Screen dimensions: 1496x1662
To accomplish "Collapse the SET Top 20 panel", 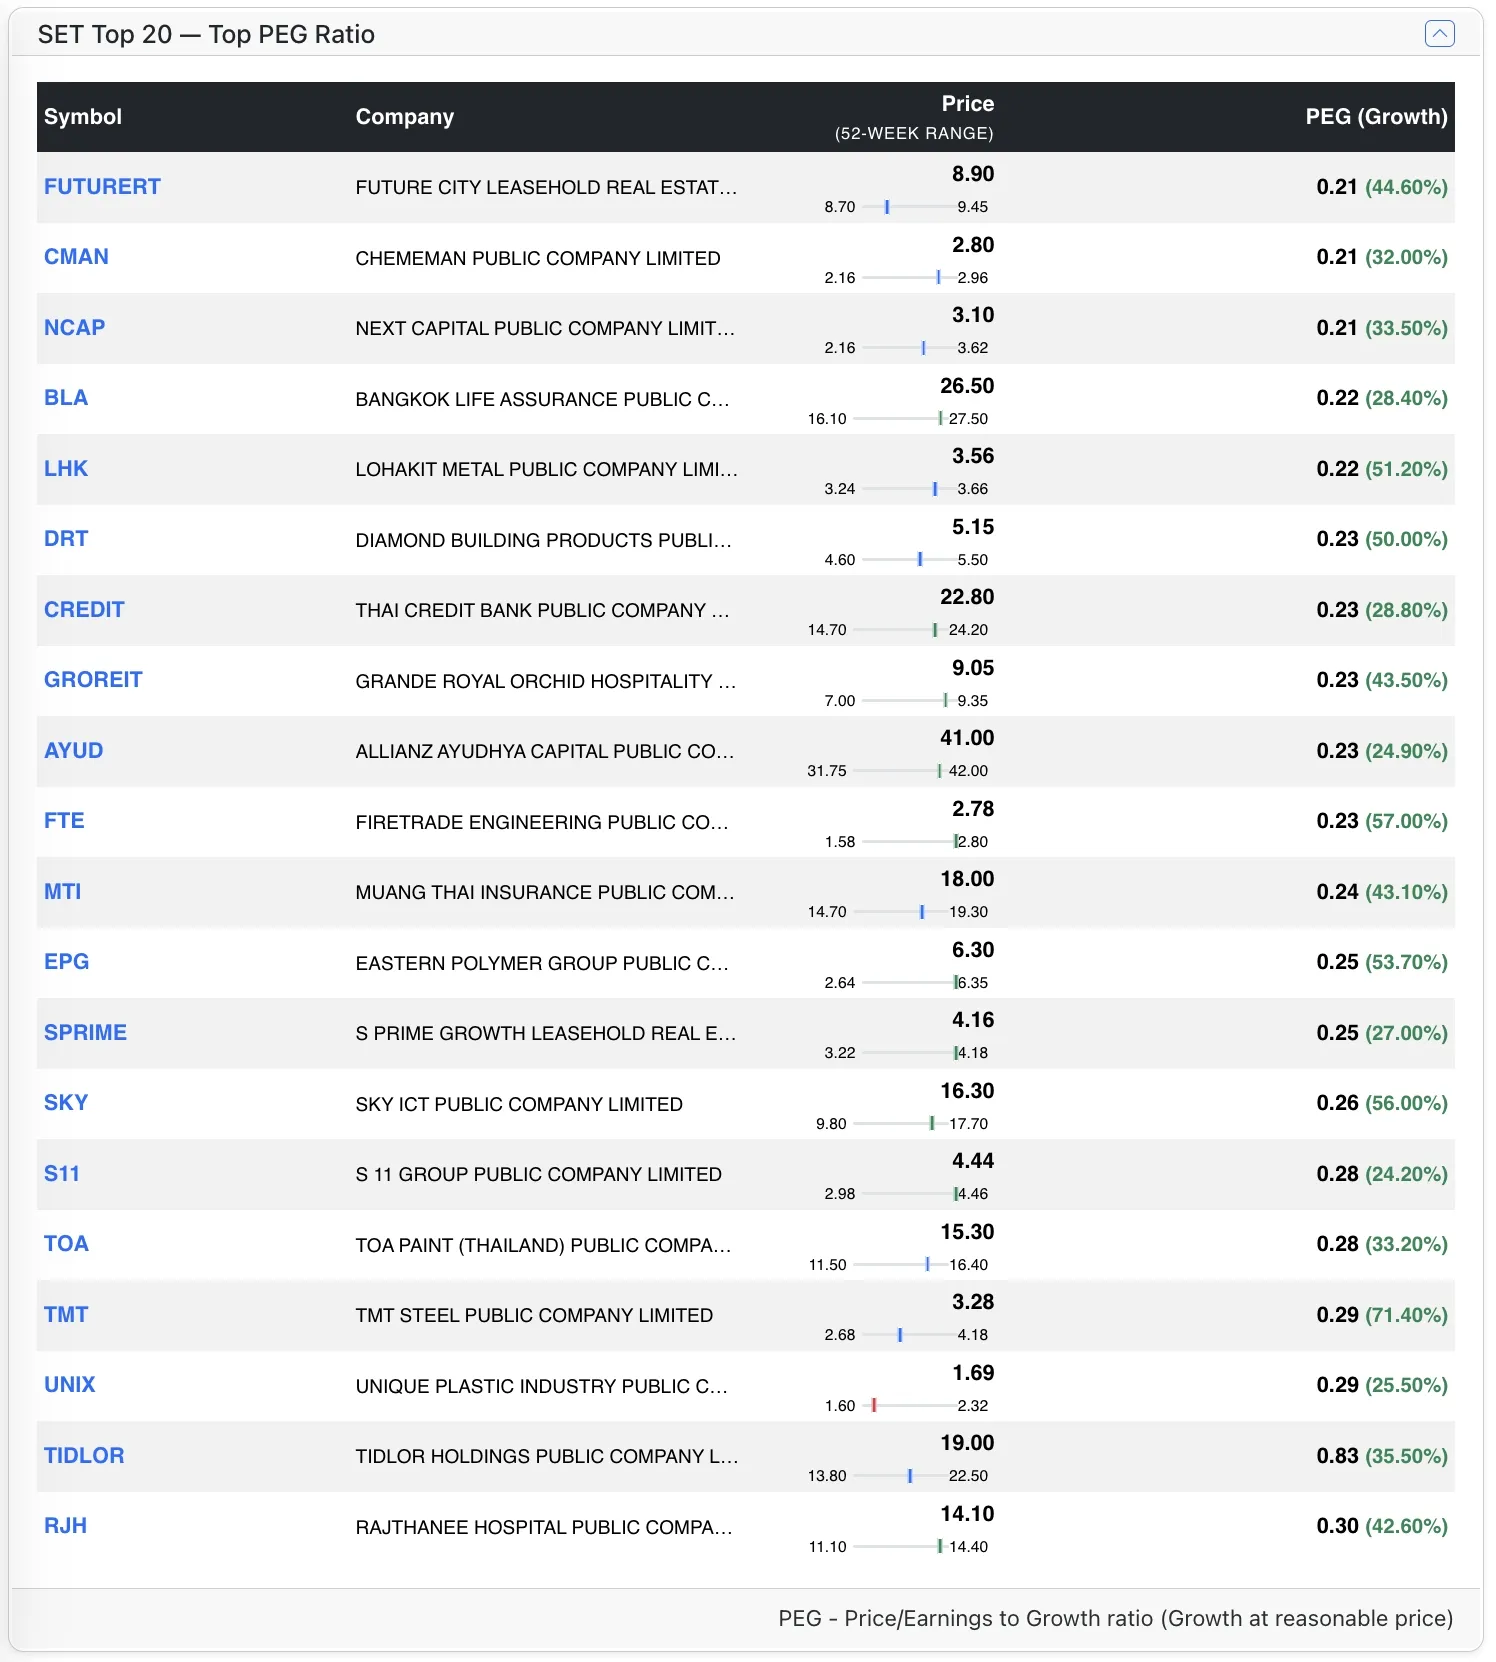I will (x=1439, y=34).
